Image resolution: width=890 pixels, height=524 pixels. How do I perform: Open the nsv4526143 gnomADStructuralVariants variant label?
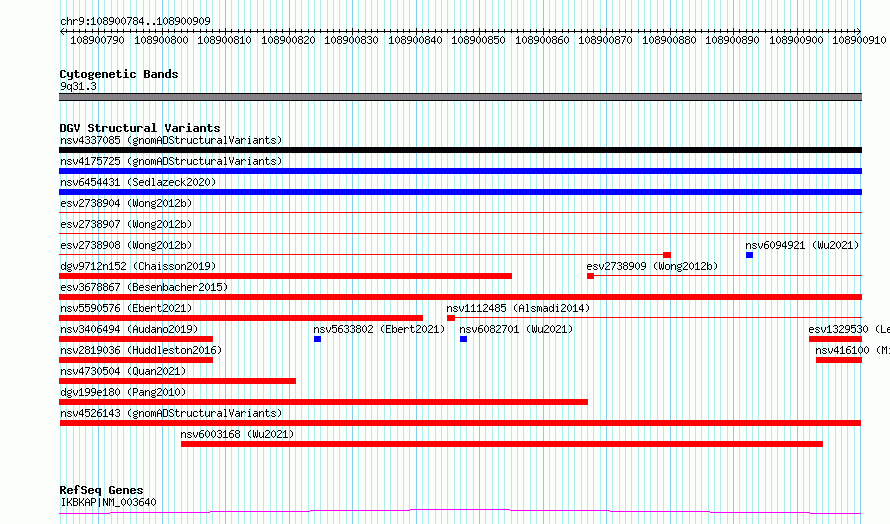click(171, 413)
